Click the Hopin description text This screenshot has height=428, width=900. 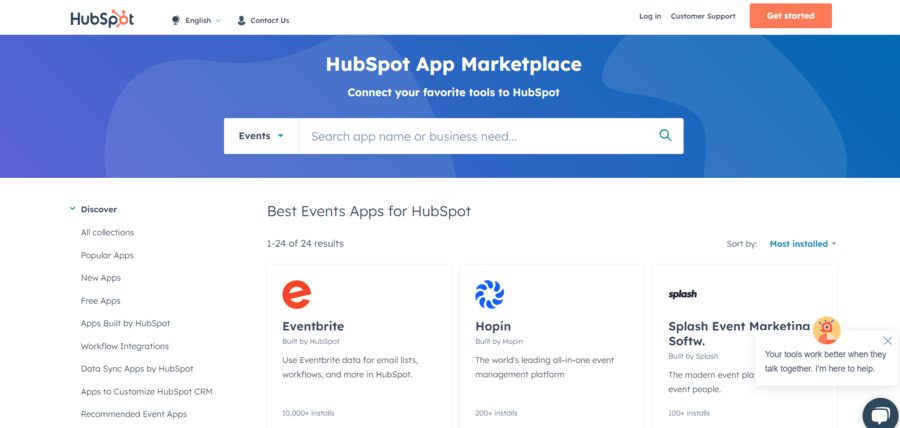point(545,367)
